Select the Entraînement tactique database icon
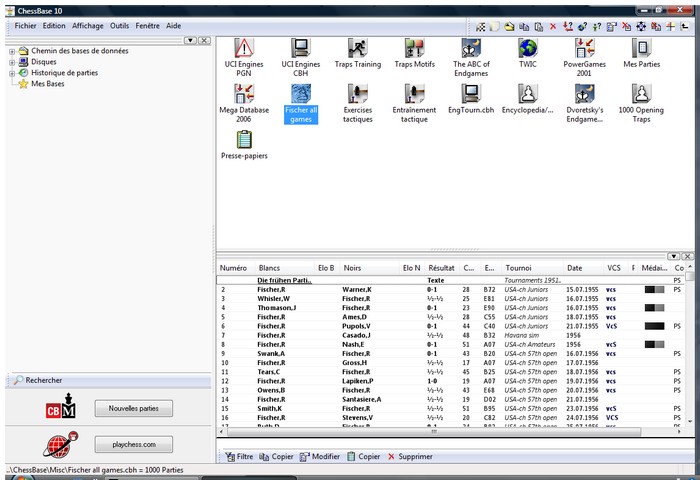This screenshot has width=700, height=480. click(x=414, y=104)
